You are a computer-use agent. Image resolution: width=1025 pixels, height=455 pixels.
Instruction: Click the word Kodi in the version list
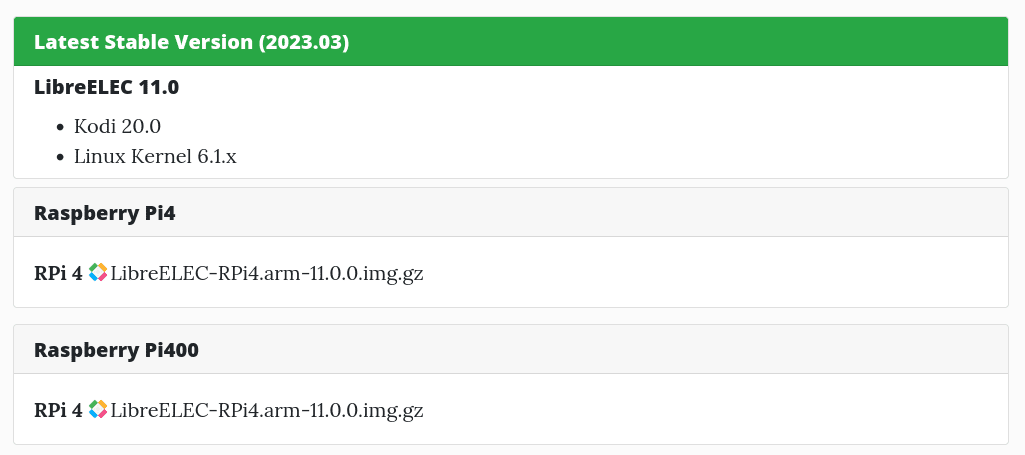click(x=94, y=127)
